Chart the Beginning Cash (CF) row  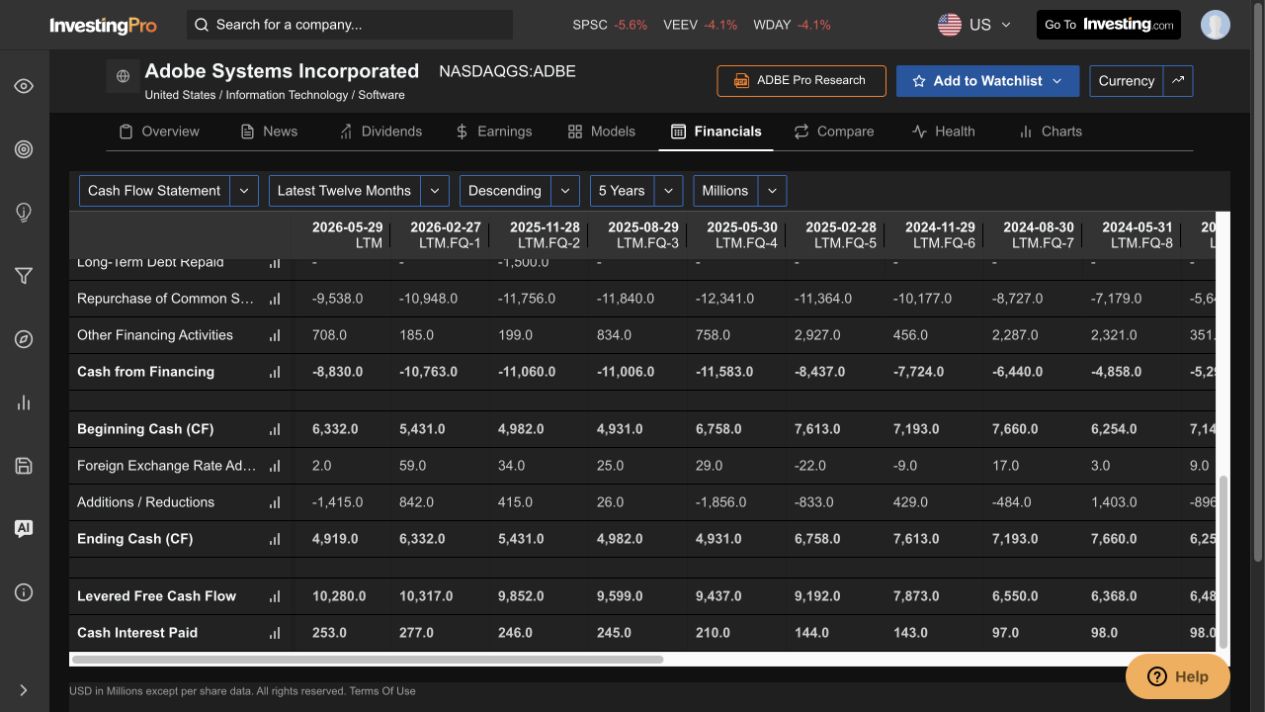pos(274,430)
